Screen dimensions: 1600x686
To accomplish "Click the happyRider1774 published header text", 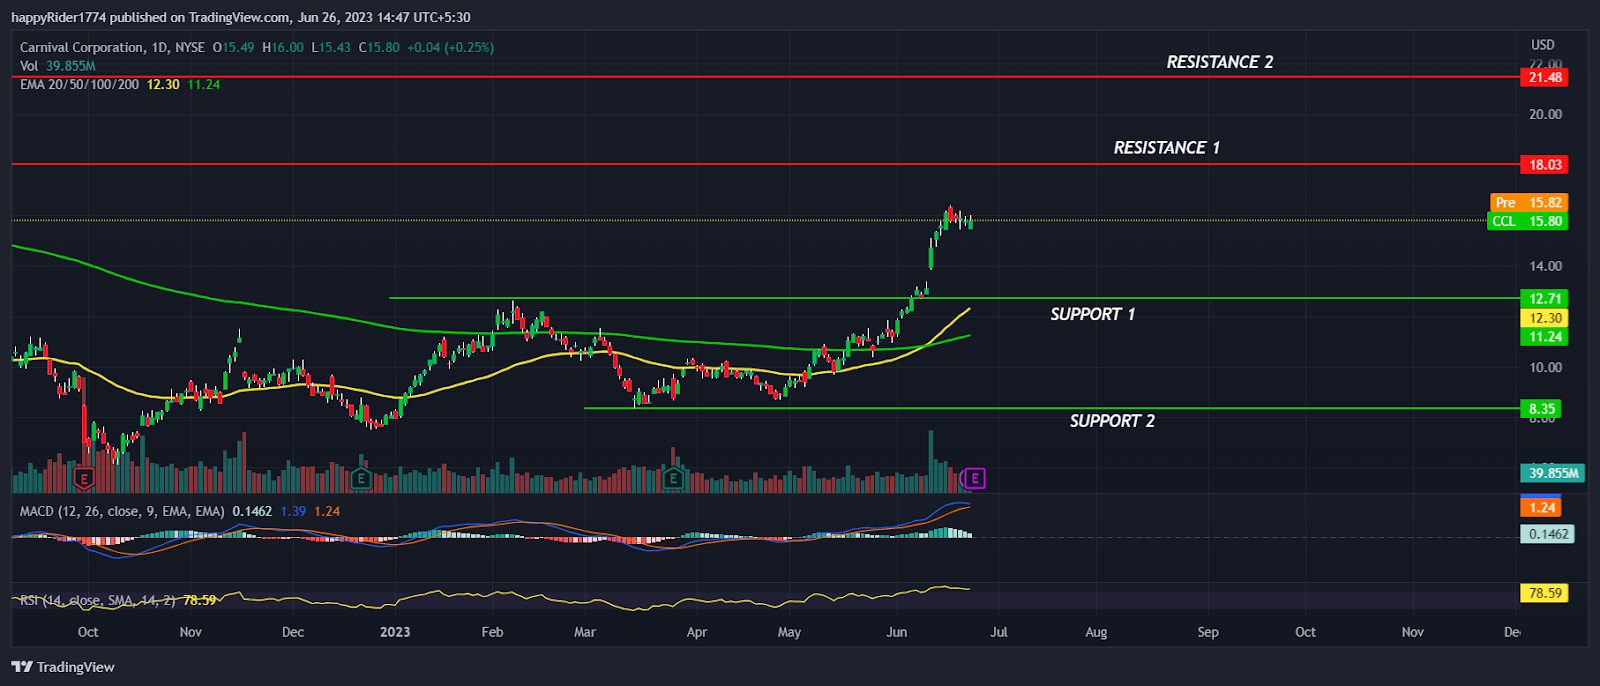I will pyautogui.click(x=240, y=17).
